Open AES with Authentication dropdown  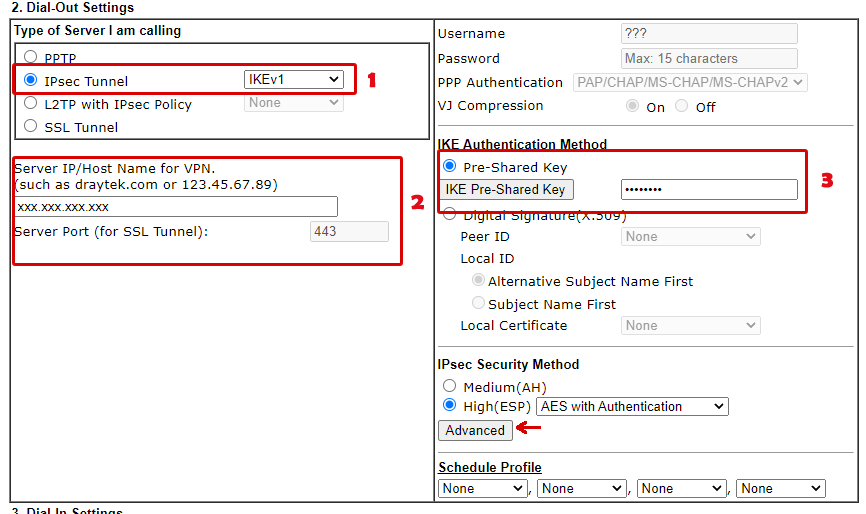click(632, 407)
